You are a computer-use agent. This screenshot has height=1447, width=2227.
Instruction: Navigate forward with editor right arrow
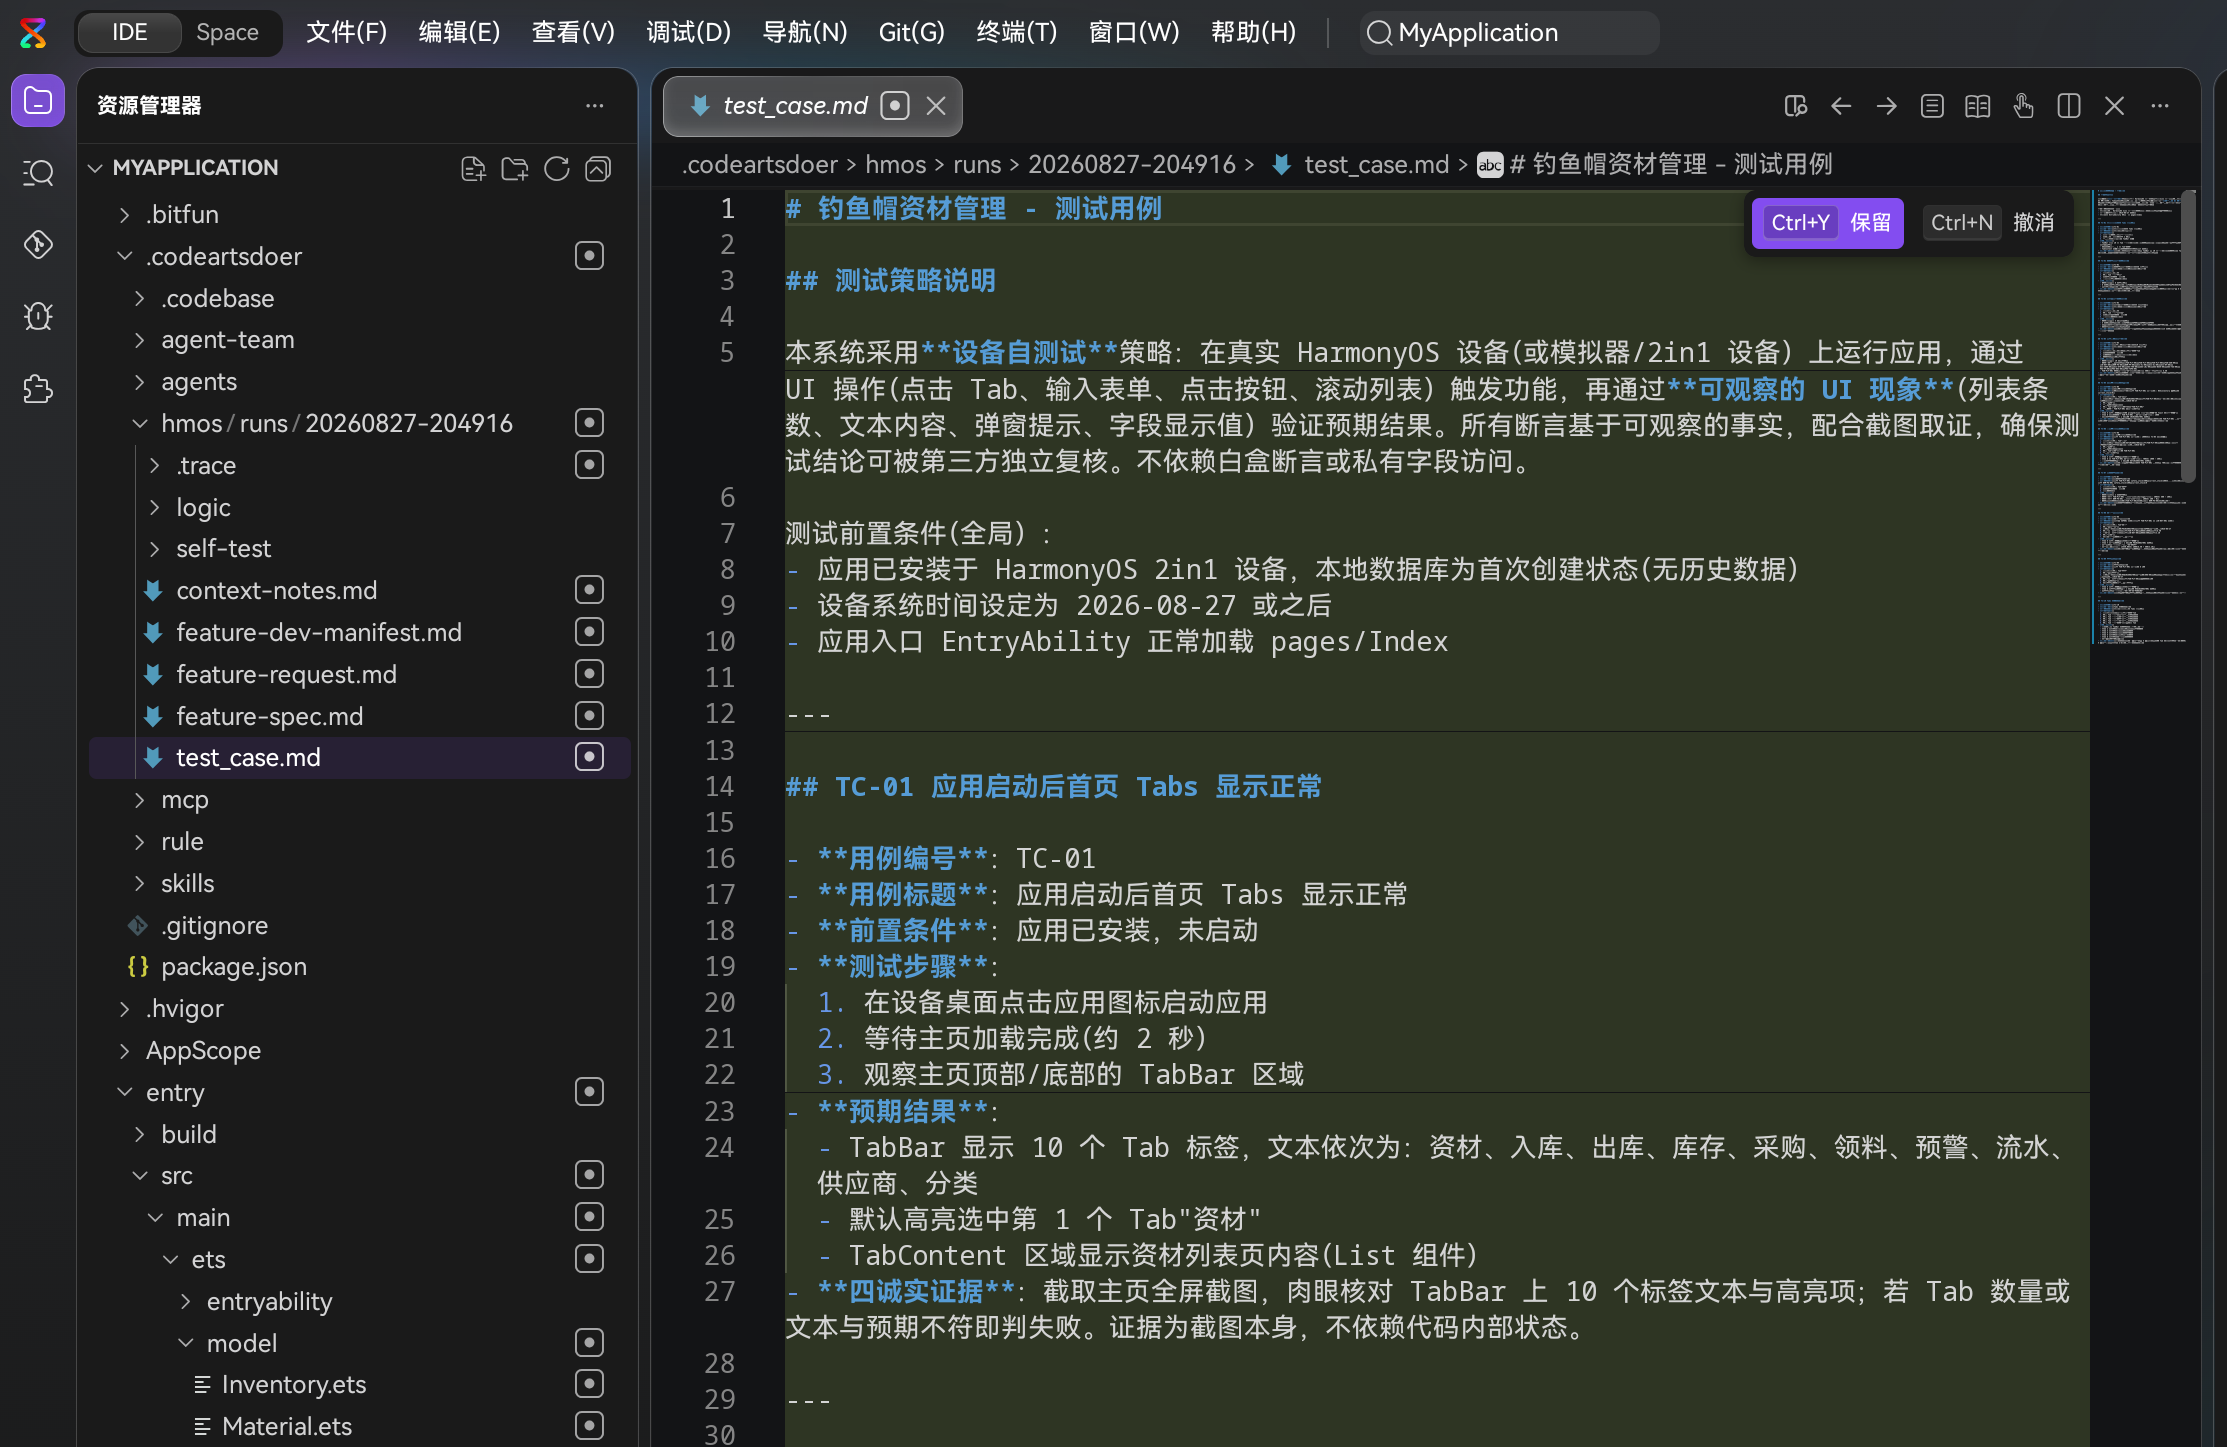(1887, 106)
